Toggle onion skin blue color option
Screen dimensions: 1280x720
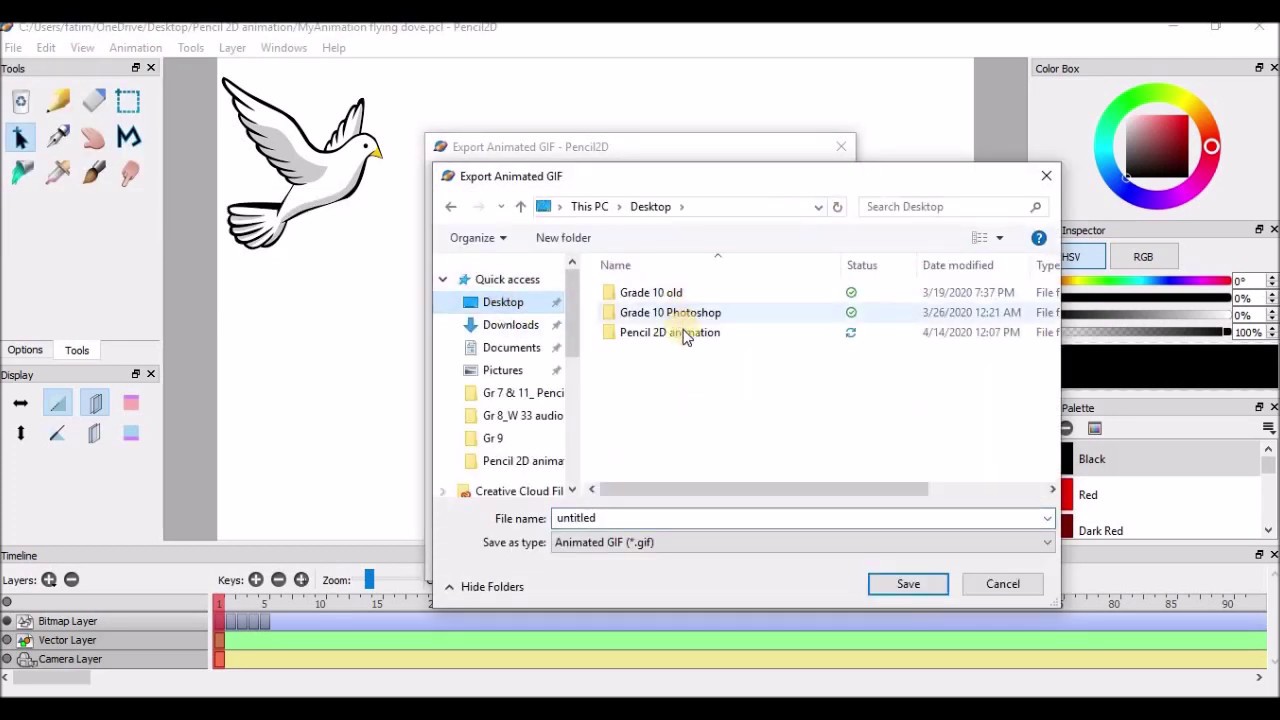coord(131,433)
